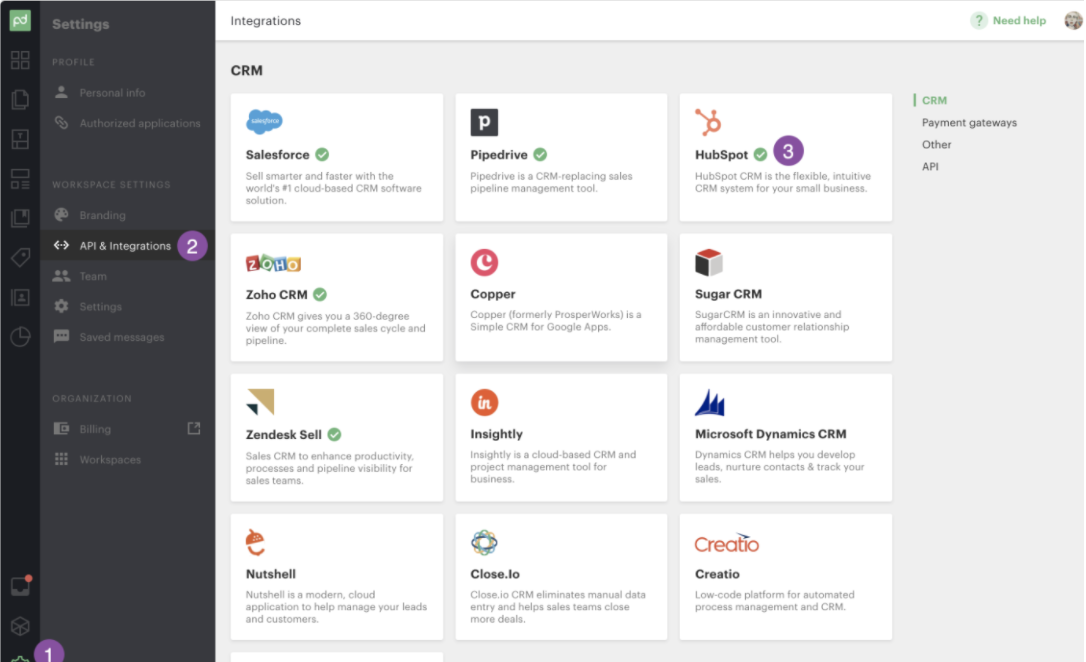This screenshot has height=662, width=1086.
Task: Open the Creatio integration title
Action: point(717,573)
